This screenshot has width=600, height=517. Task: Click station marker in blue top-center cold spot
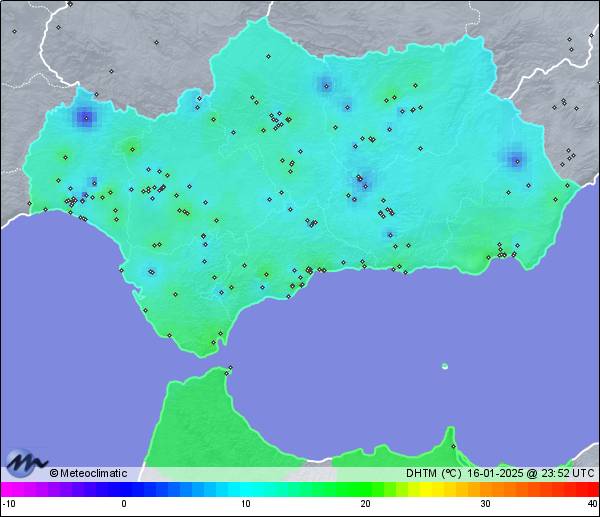point(326,86)
